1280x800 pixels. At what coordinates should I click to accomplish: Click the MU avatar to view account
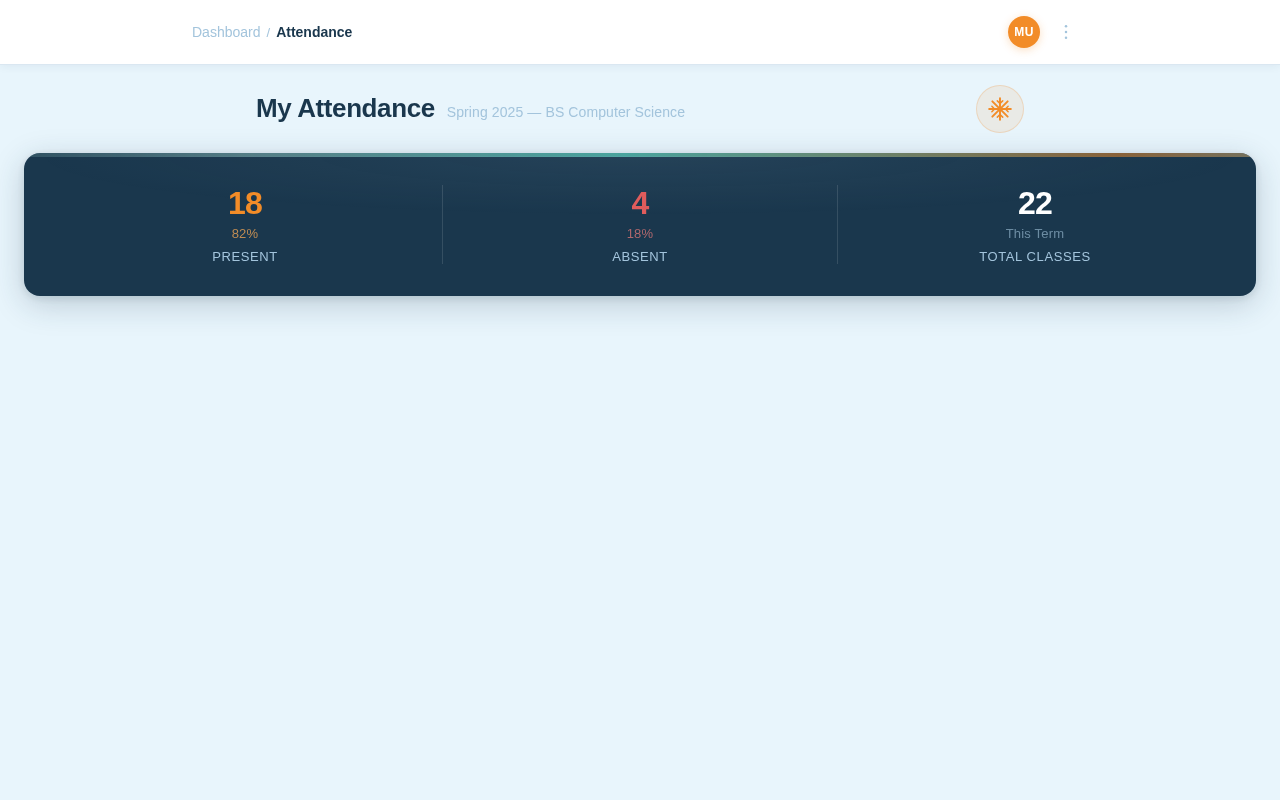pyautogui.click(x=1024, y=30)
